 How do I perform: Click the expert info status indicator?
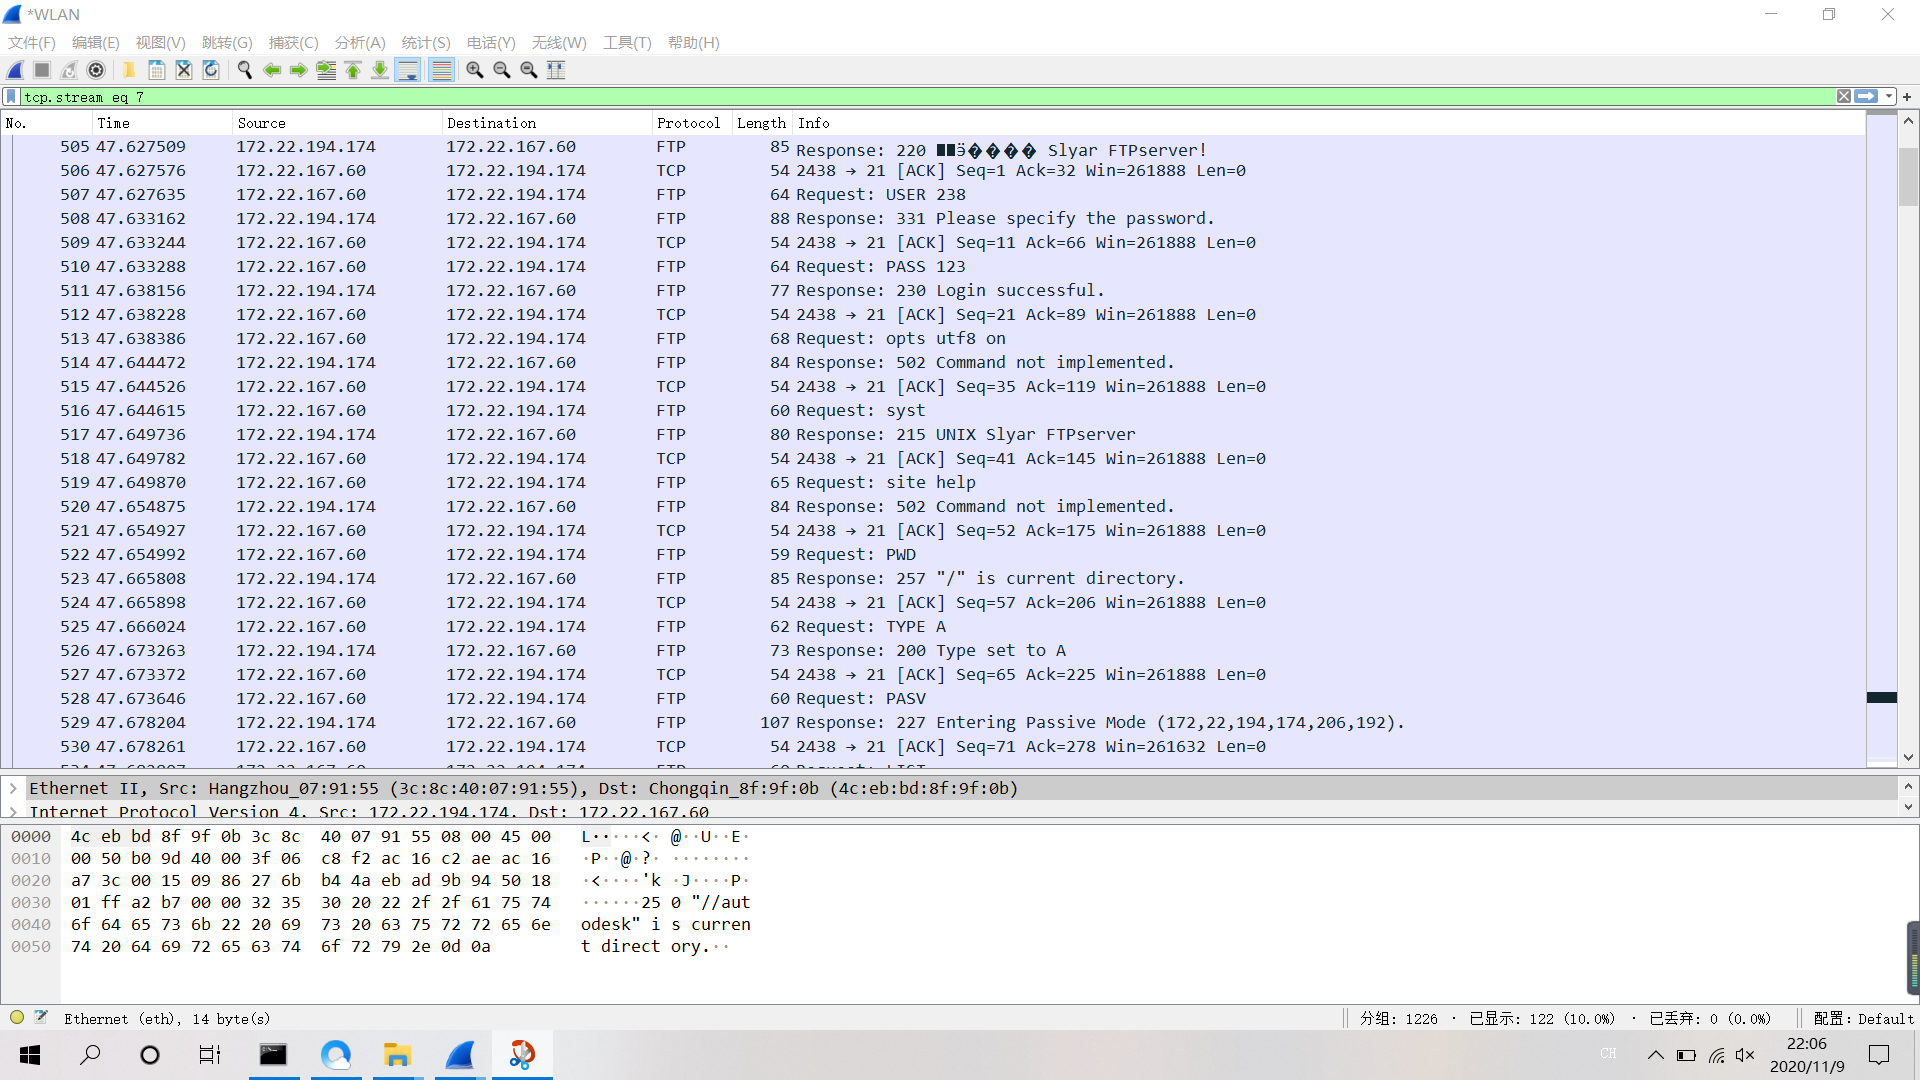pos(17,1018)
